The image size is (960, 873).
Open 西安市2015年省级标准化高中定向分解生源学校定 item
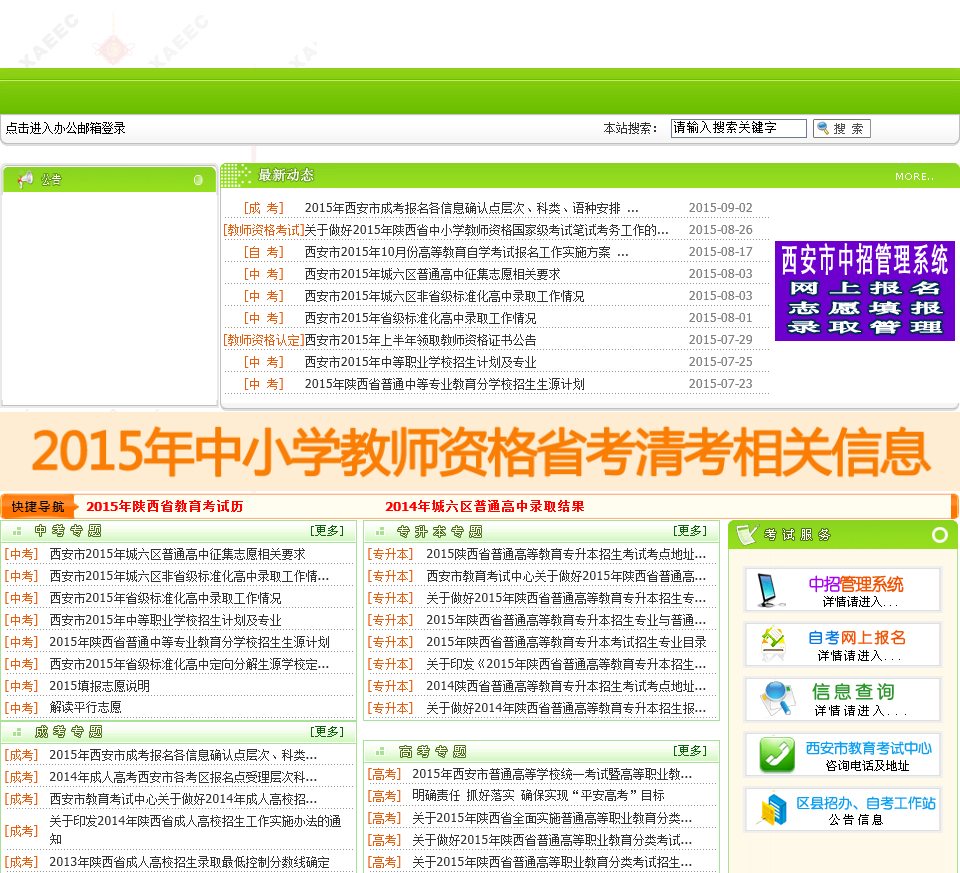coord(189,664)
